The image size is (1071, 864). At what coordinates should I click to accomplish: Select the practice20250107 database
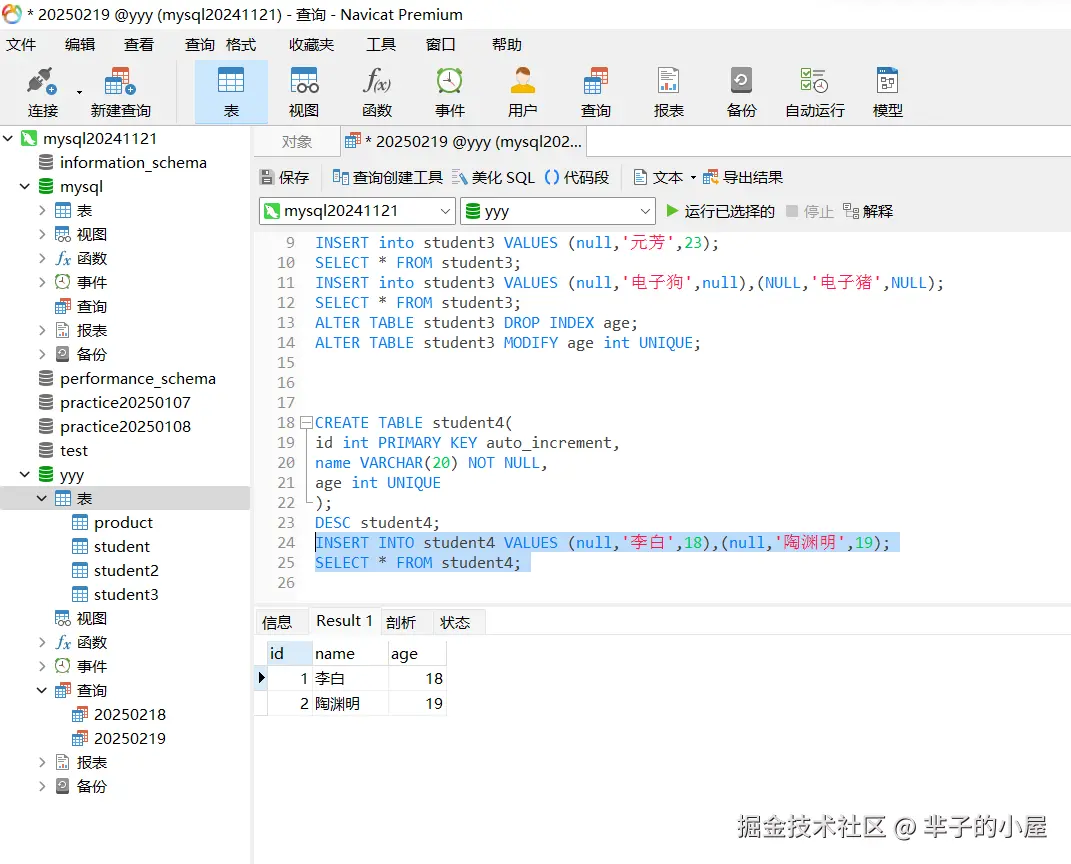point(125,402)
